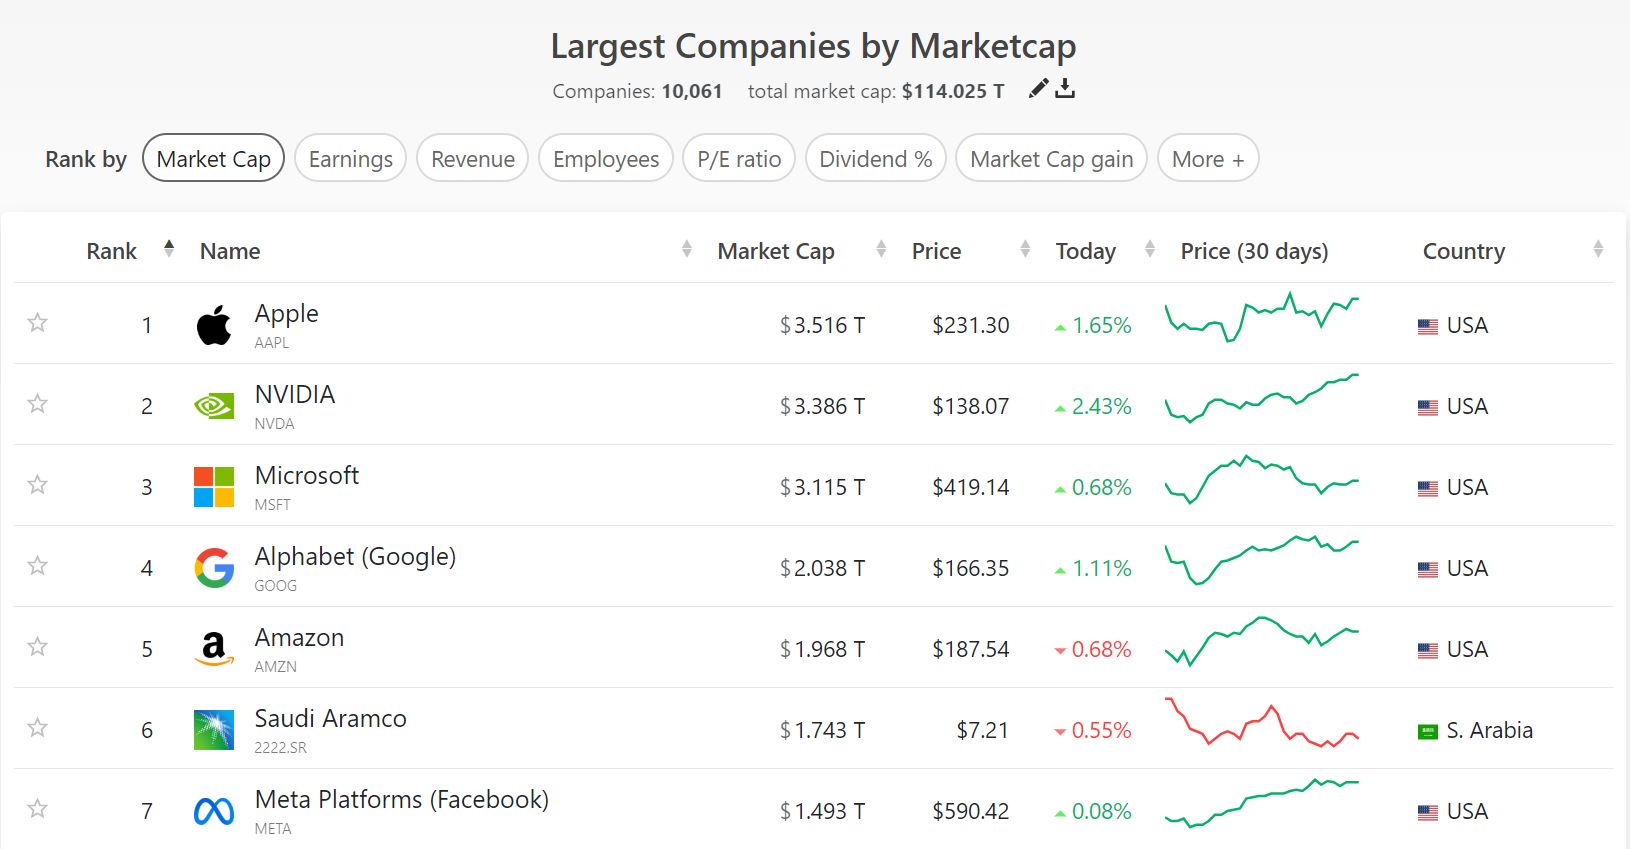Click Apple's 30-day price chart
1630x849 pixels.
[1262, 317]
